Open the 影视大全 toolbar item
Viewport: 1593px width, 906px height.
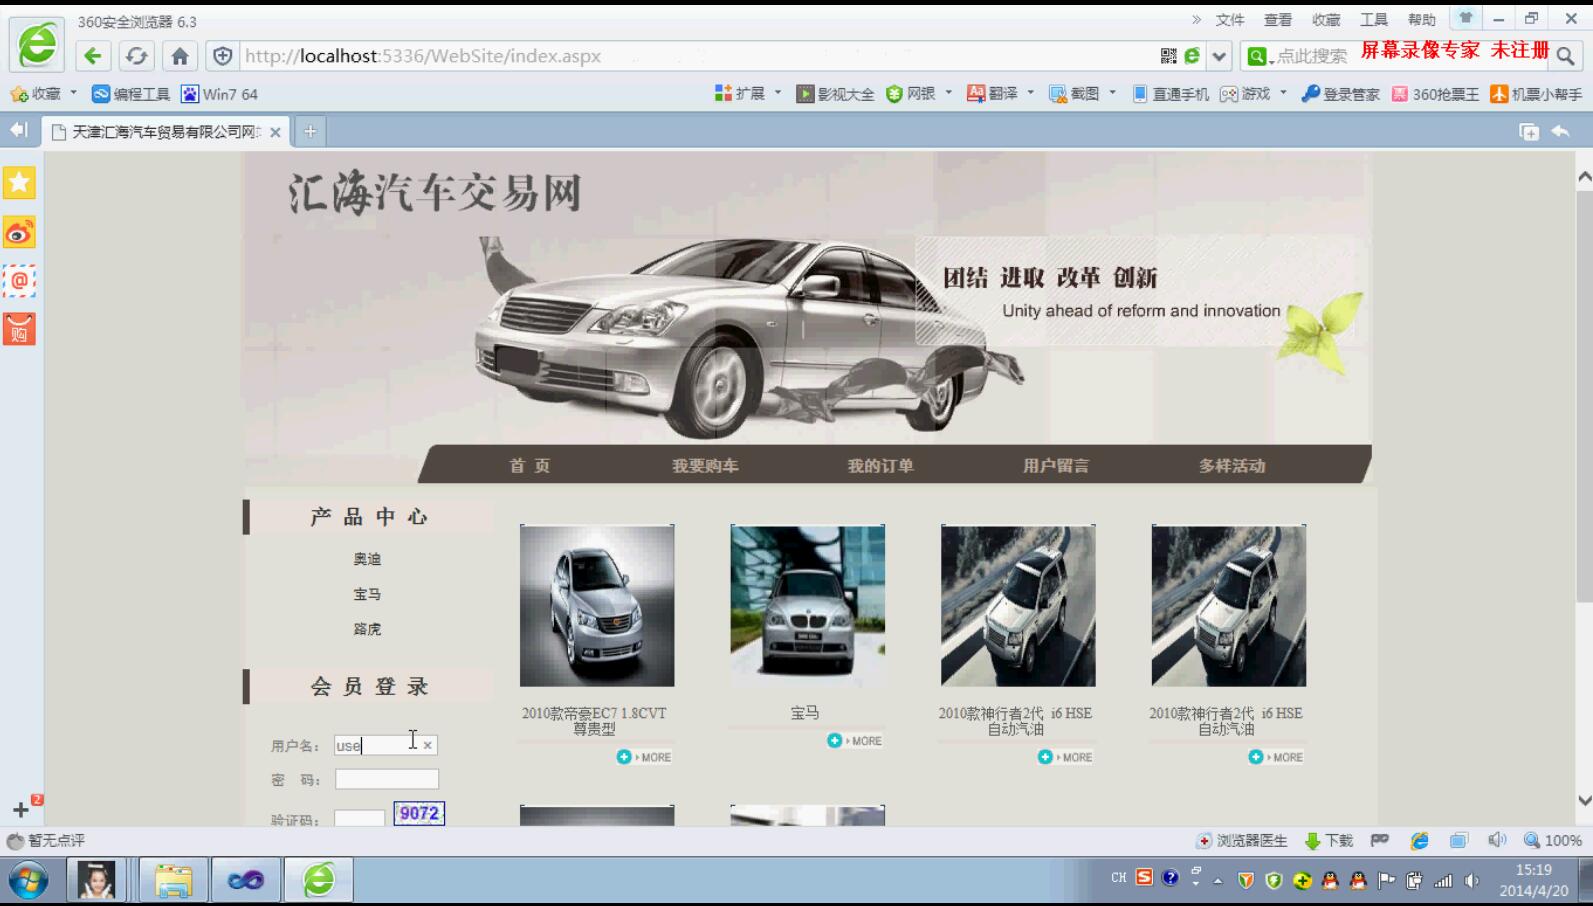pyautogui.click(x=835, y=94)
